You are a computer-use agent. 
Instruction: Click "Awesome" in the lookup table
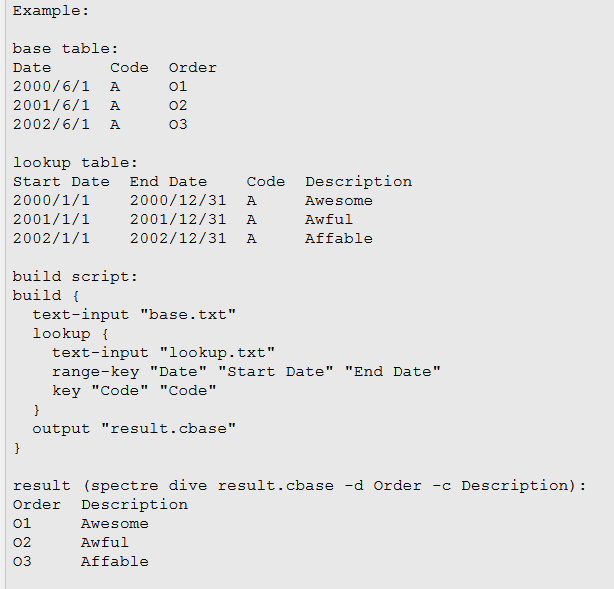tap(339, 200)
